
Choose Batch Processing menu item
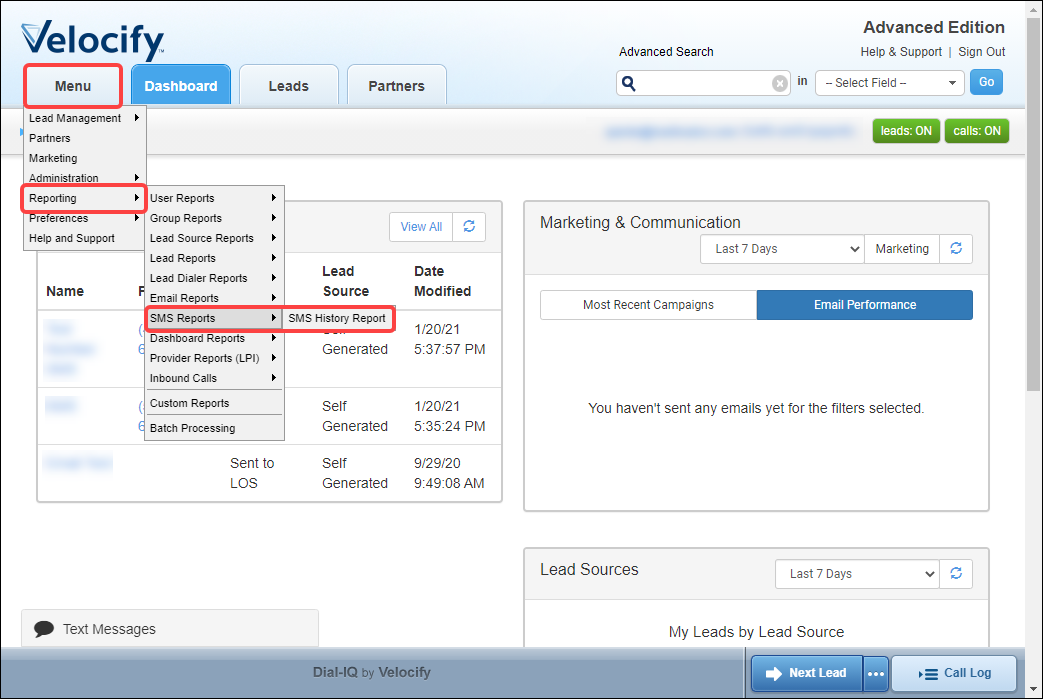point(214,428)
